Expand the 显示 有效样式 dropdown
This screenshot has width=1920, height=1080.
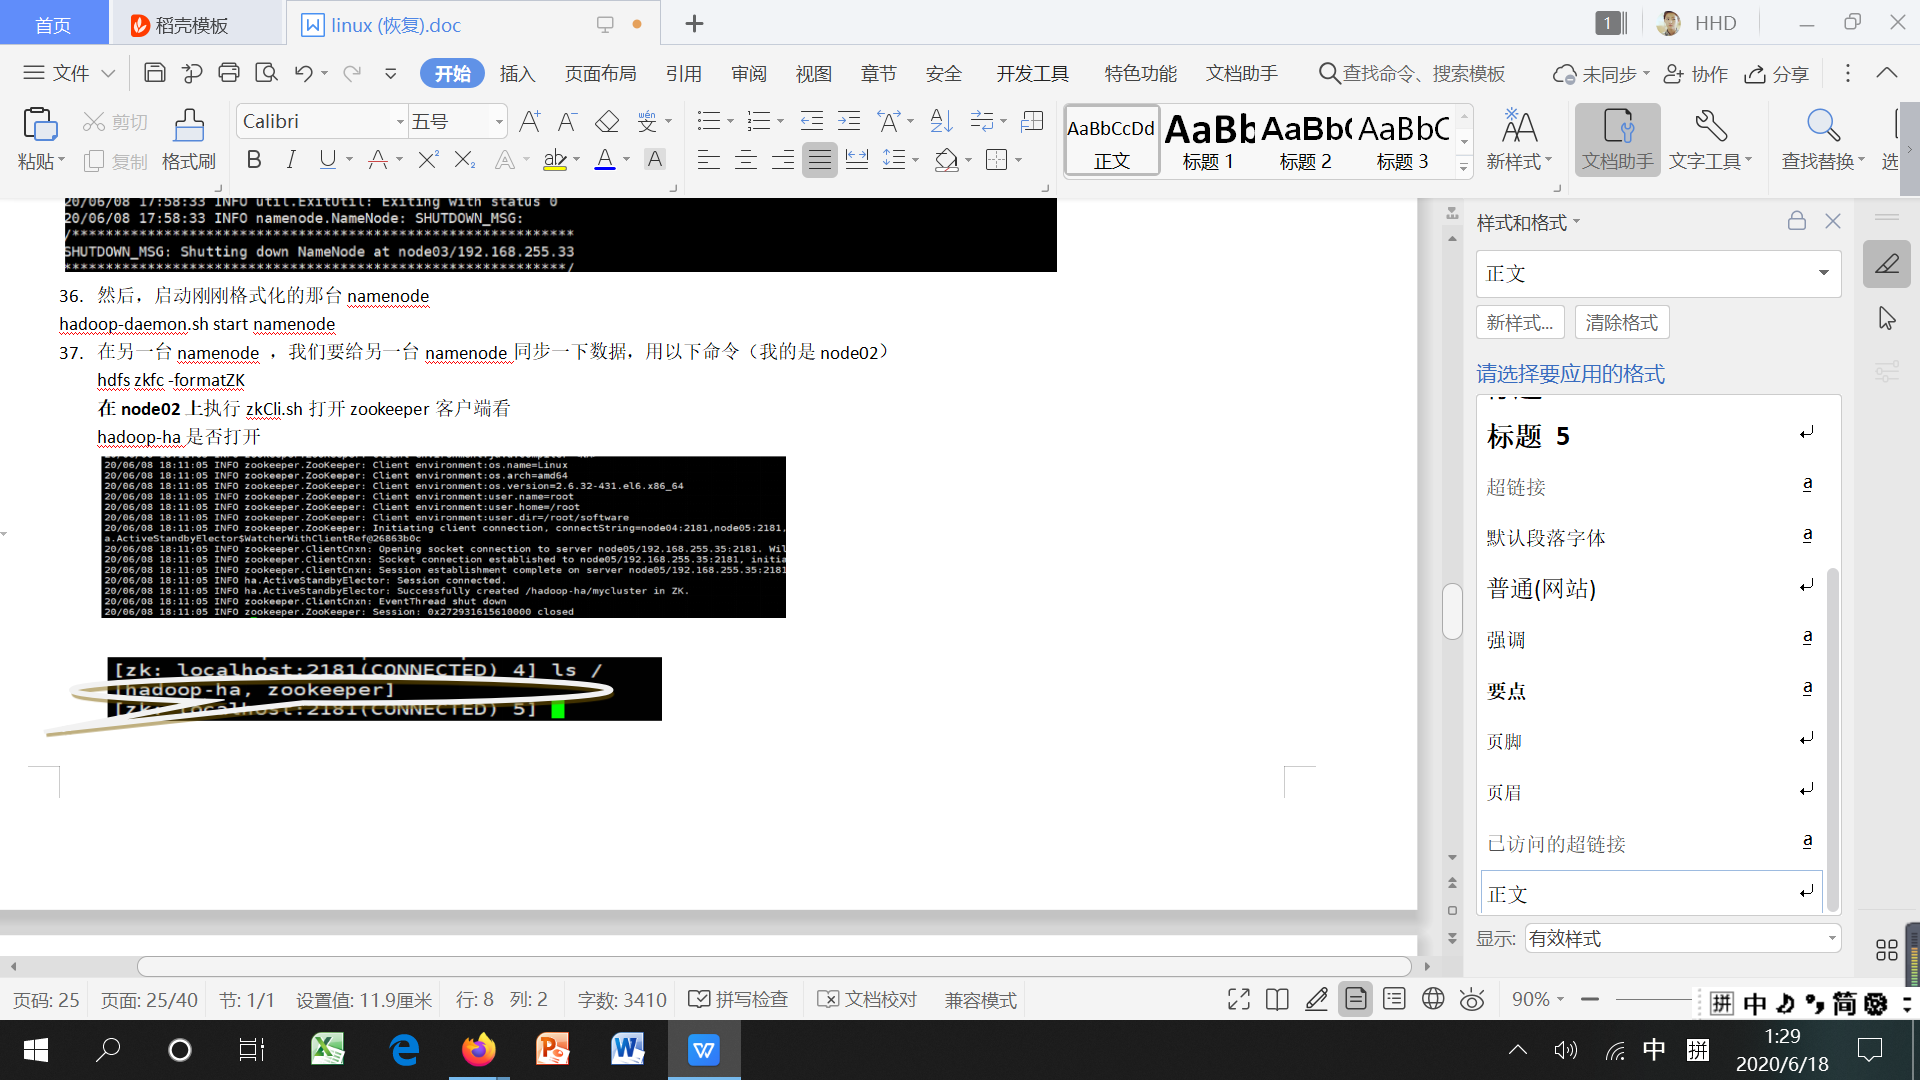coord(1832,938)
